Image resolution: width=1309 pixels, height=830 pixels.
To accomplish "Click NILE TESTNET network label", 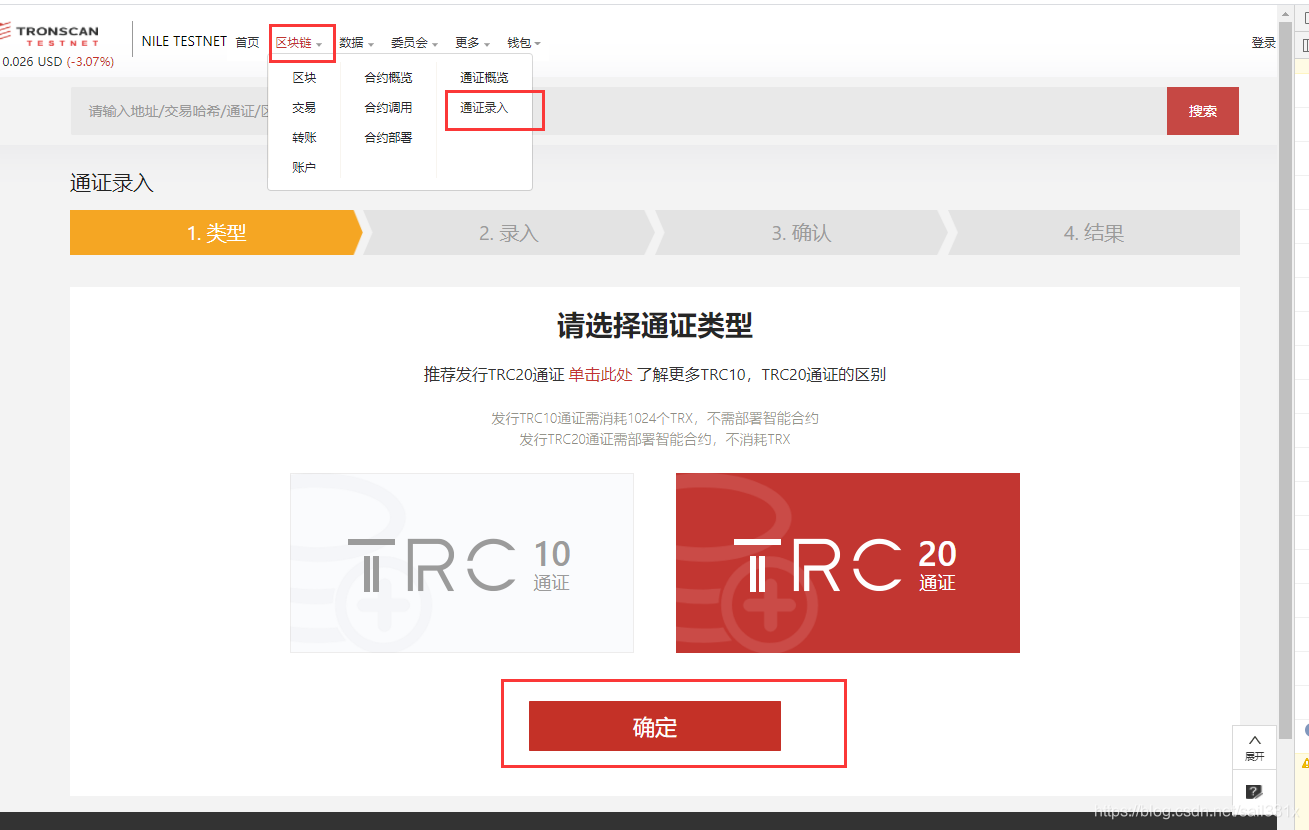I will point(185,42).
